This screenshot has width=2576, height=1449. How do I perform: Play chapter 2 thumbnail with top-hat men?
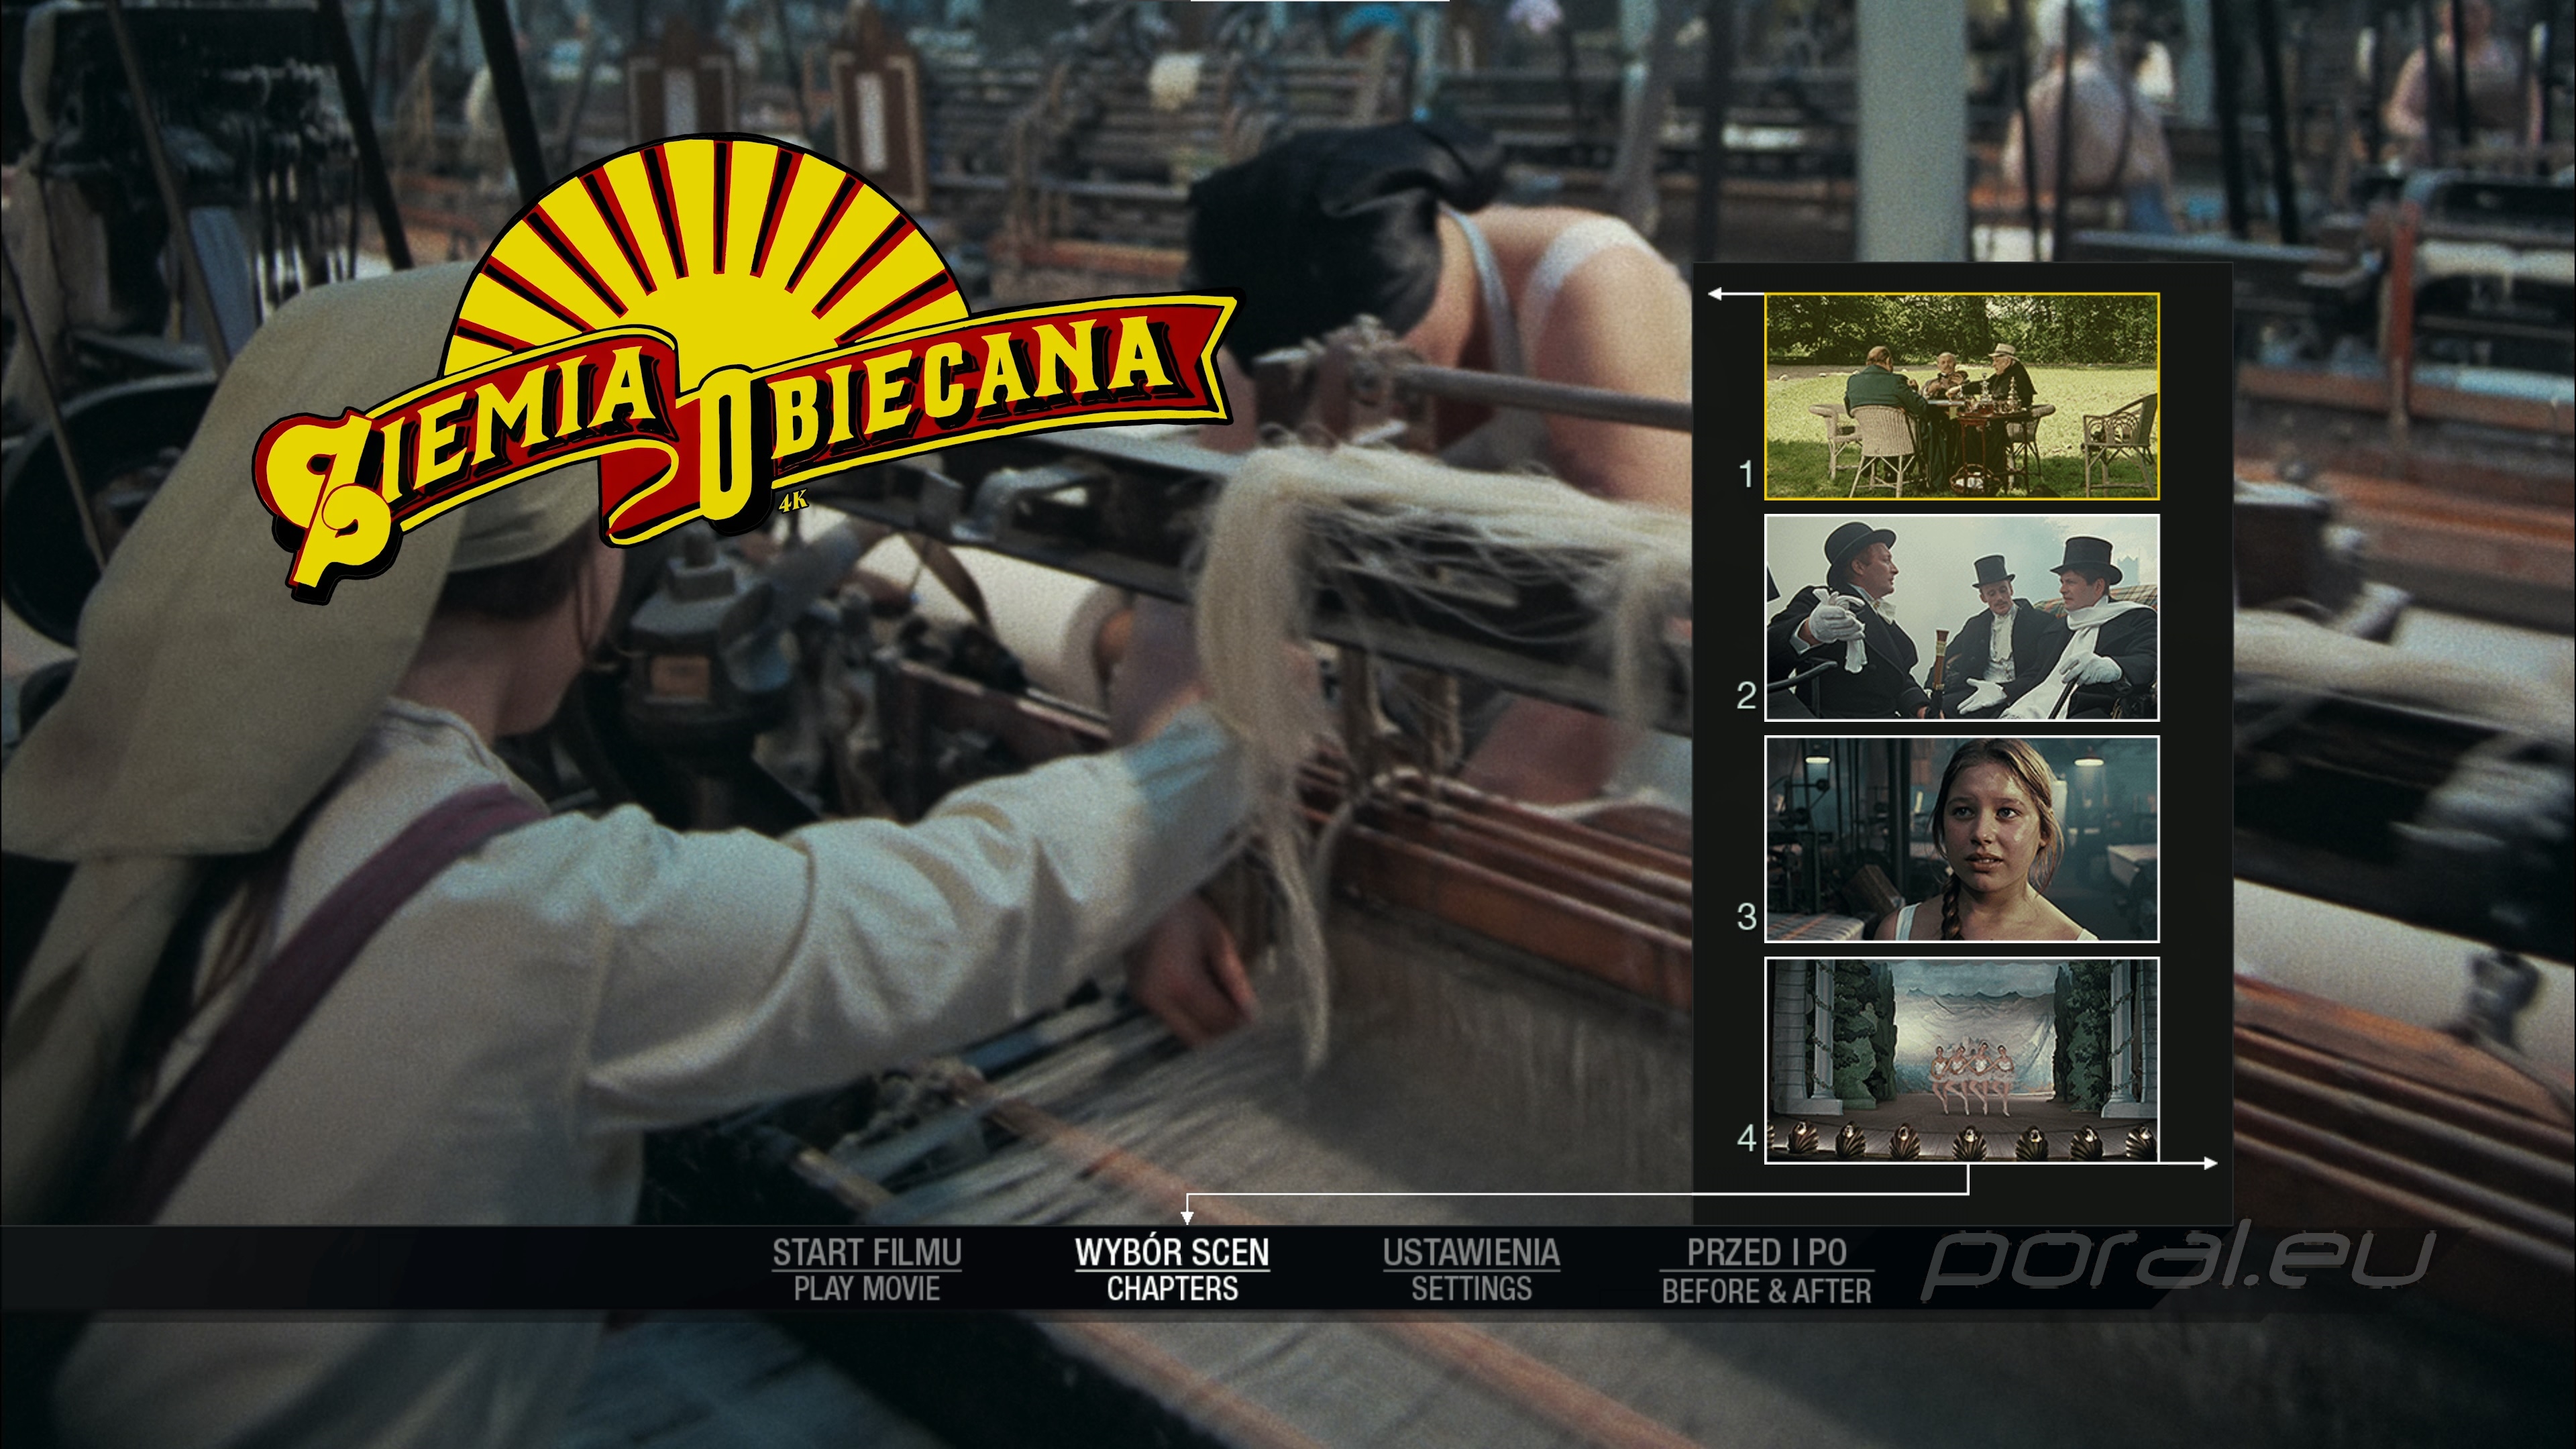pyautogui.click(x=1961, y=618)
